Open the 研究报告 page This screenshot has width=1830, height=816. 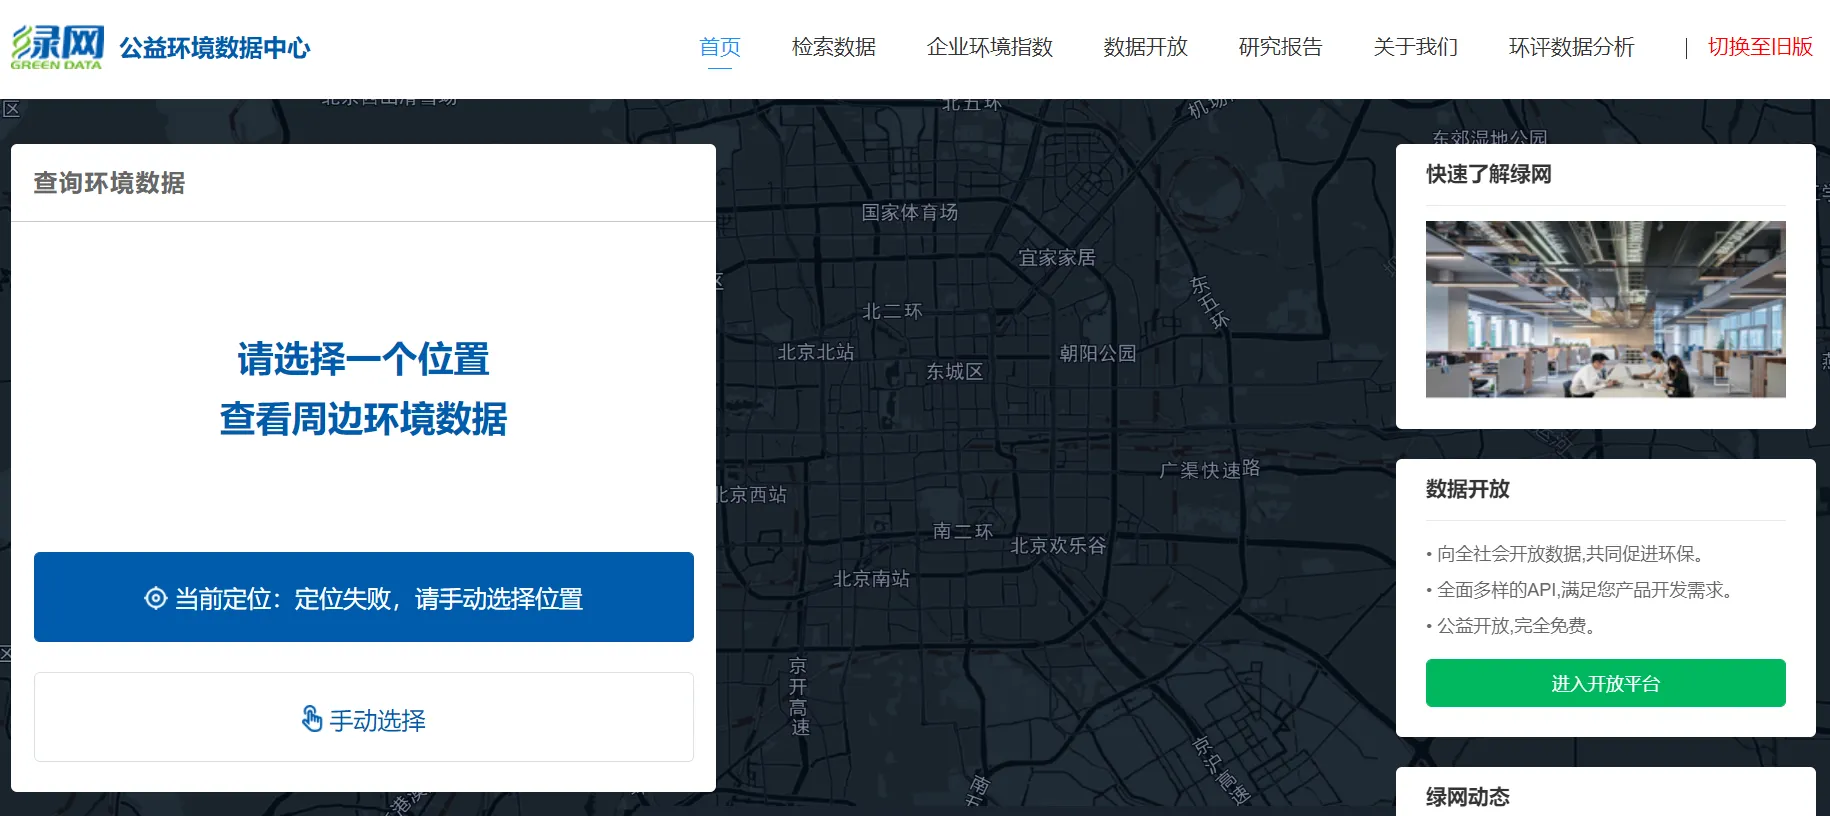tap(1280, 47)
